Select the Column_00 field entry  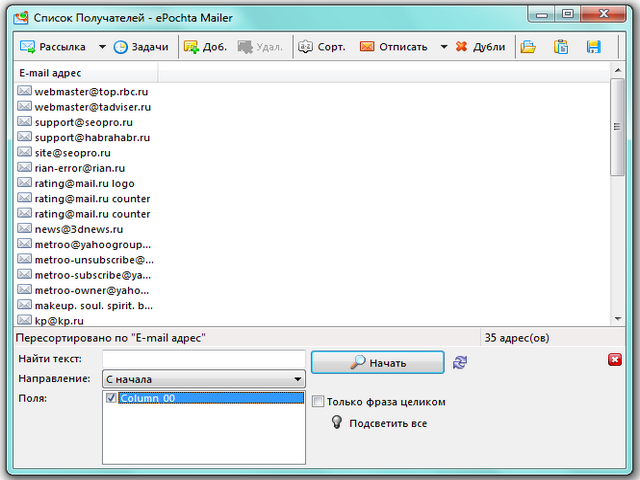click(211, 398)
